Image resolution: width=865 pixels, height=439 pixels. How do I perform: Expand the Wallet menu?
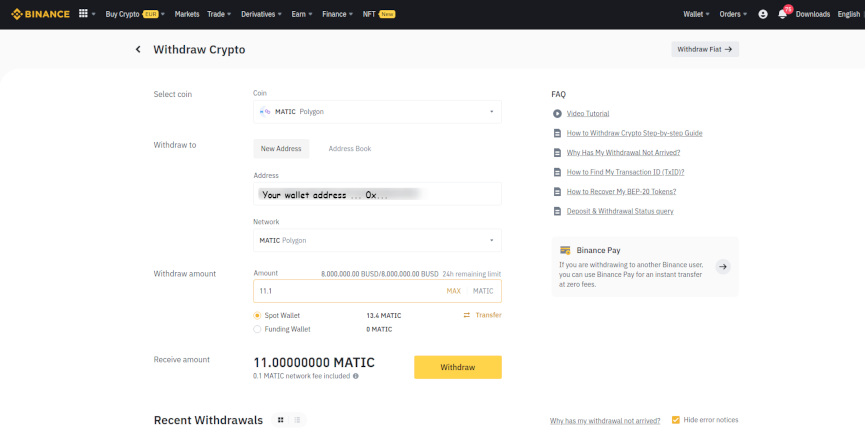click(696, 14)
